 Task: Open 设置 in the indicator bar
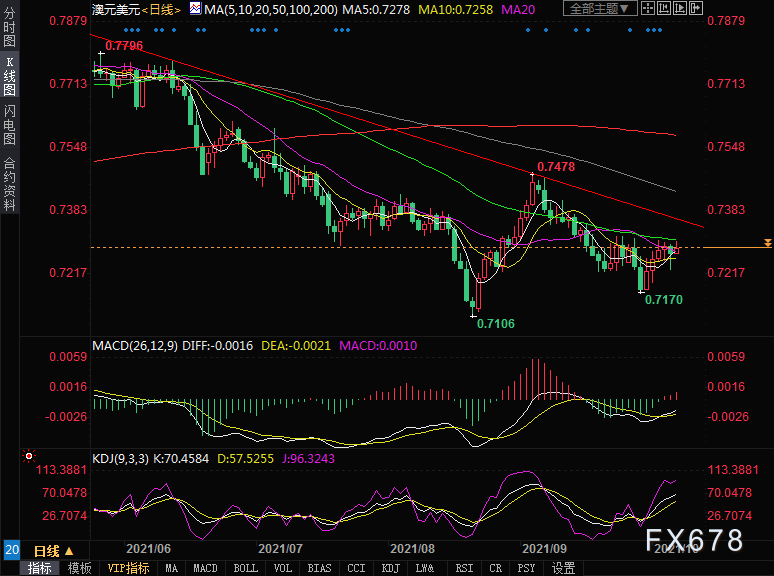564,568
